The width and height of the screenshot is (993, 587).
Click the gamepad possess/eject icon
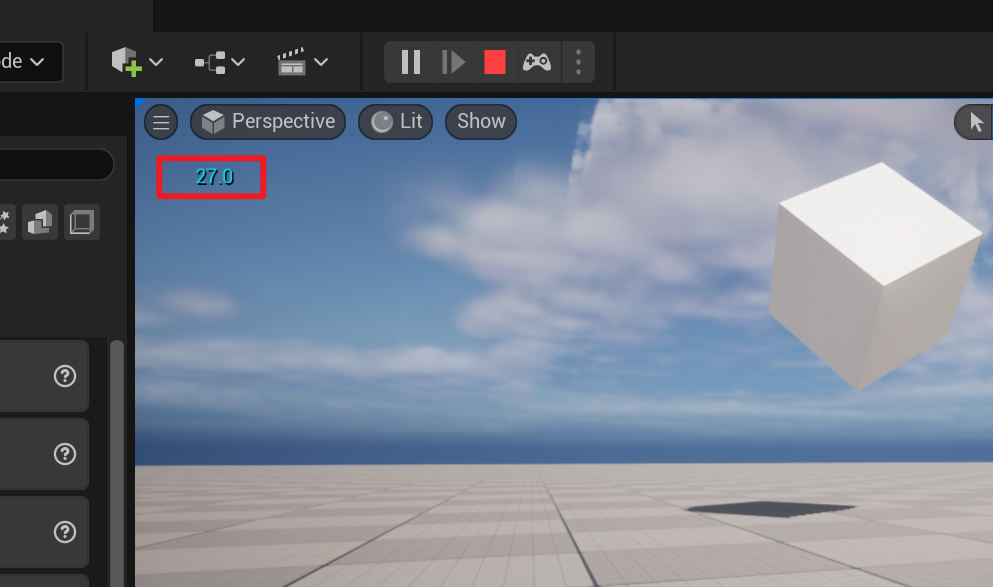point(536,62)
